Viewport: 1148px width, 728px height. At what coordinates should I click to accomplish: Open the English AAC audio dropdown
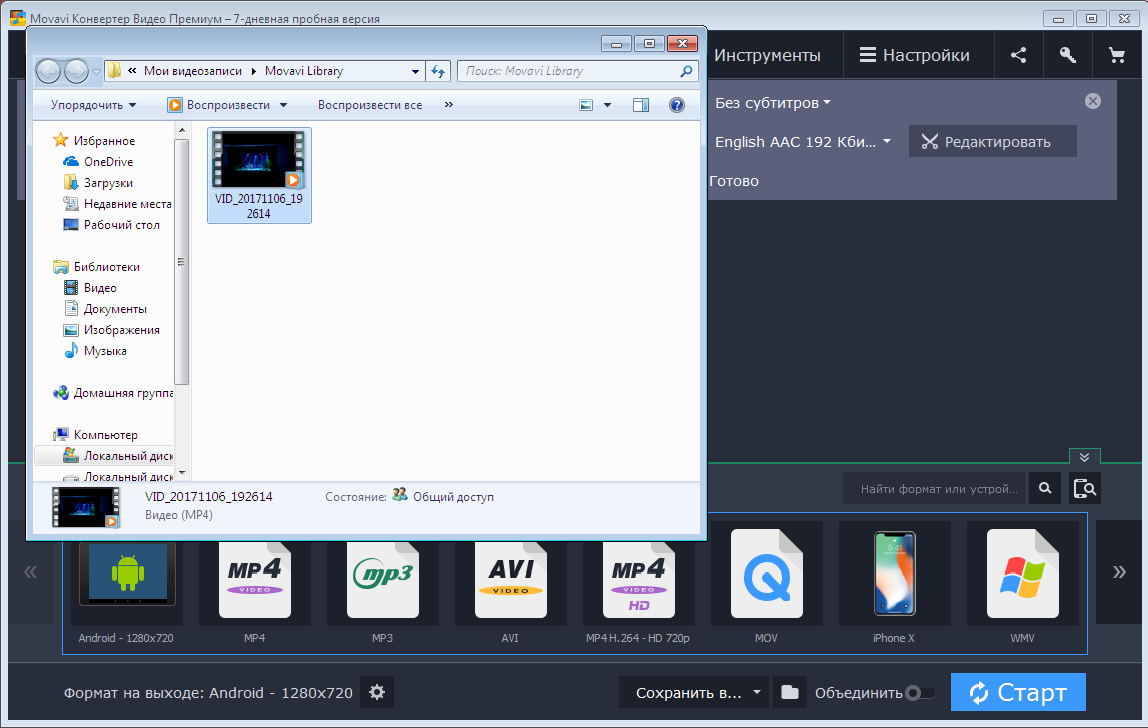802,142
